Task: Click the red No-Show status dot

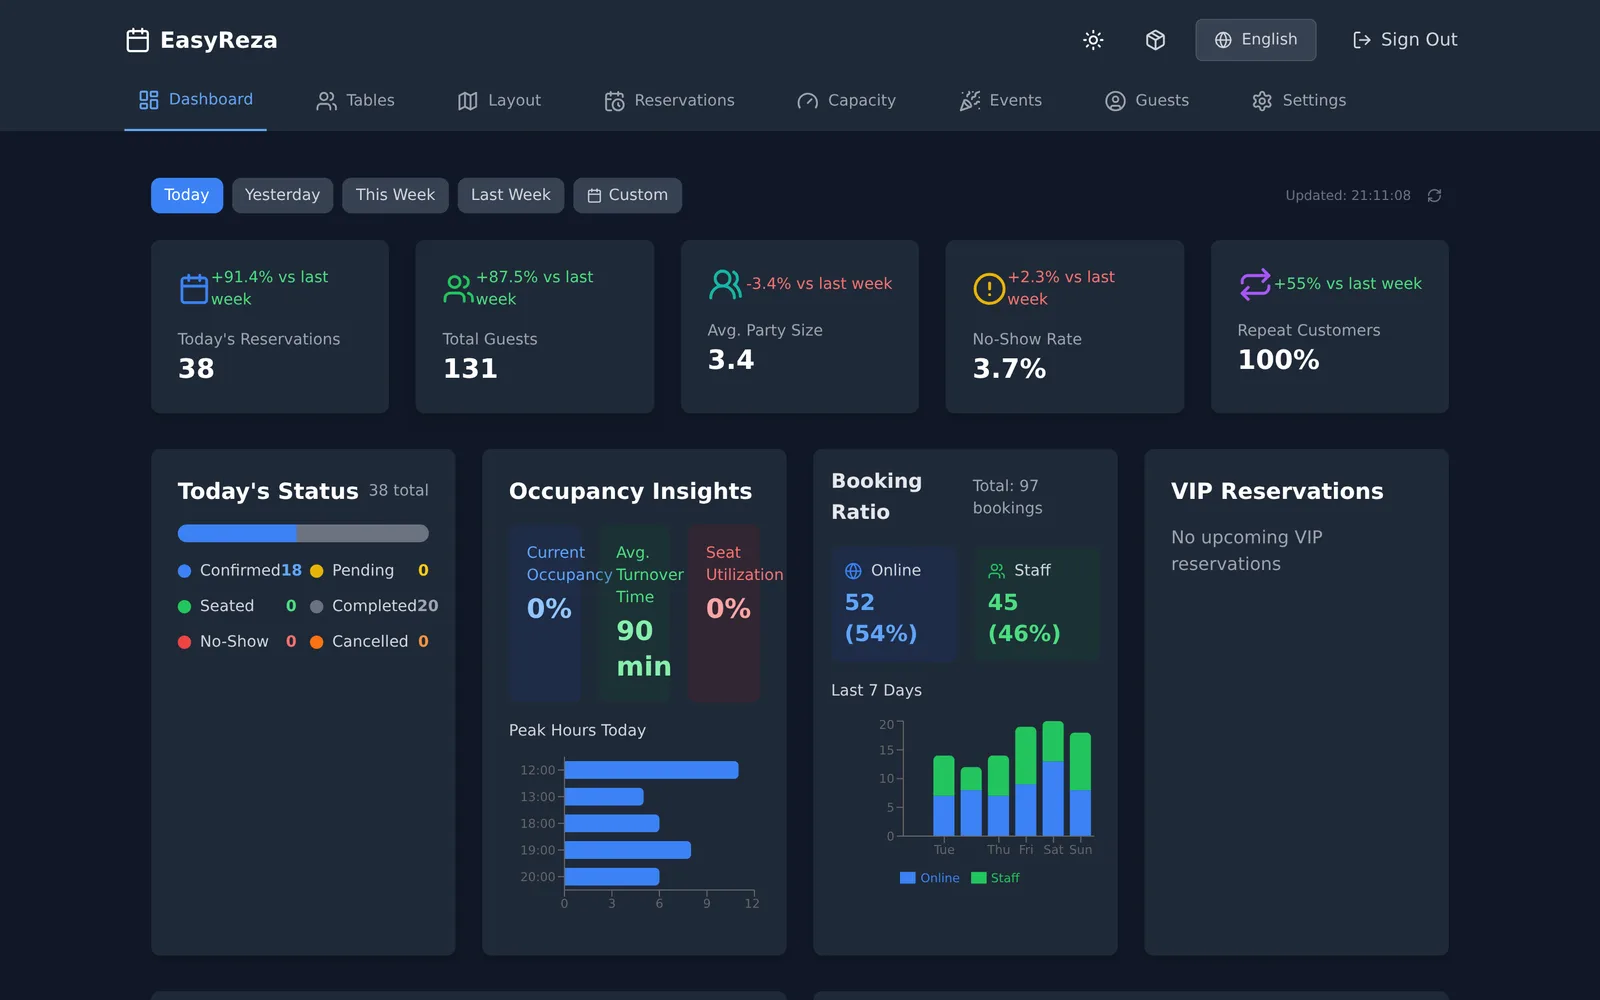Action: [x=184, y=642]
